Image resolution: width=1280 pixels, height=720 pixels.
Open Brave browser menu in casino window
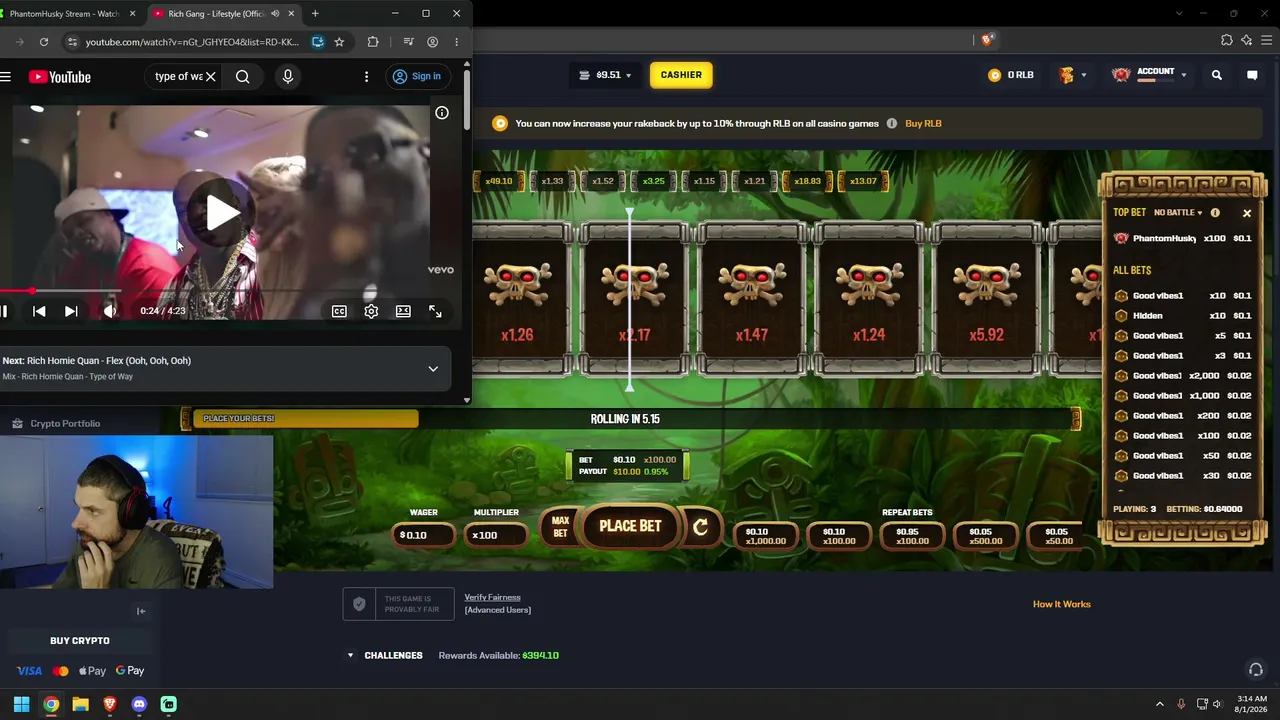(1266, 40)
